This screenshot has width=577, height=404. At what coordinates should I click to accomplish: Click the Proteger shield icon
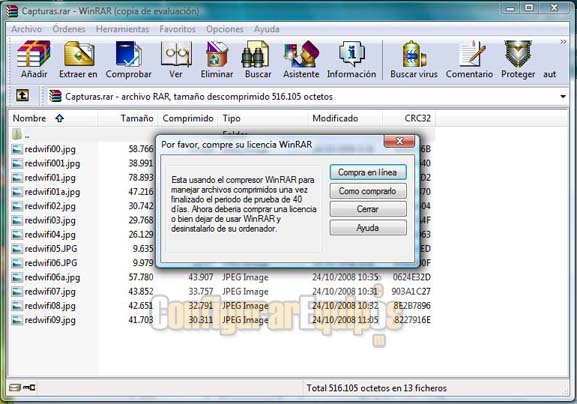[518, 54]
